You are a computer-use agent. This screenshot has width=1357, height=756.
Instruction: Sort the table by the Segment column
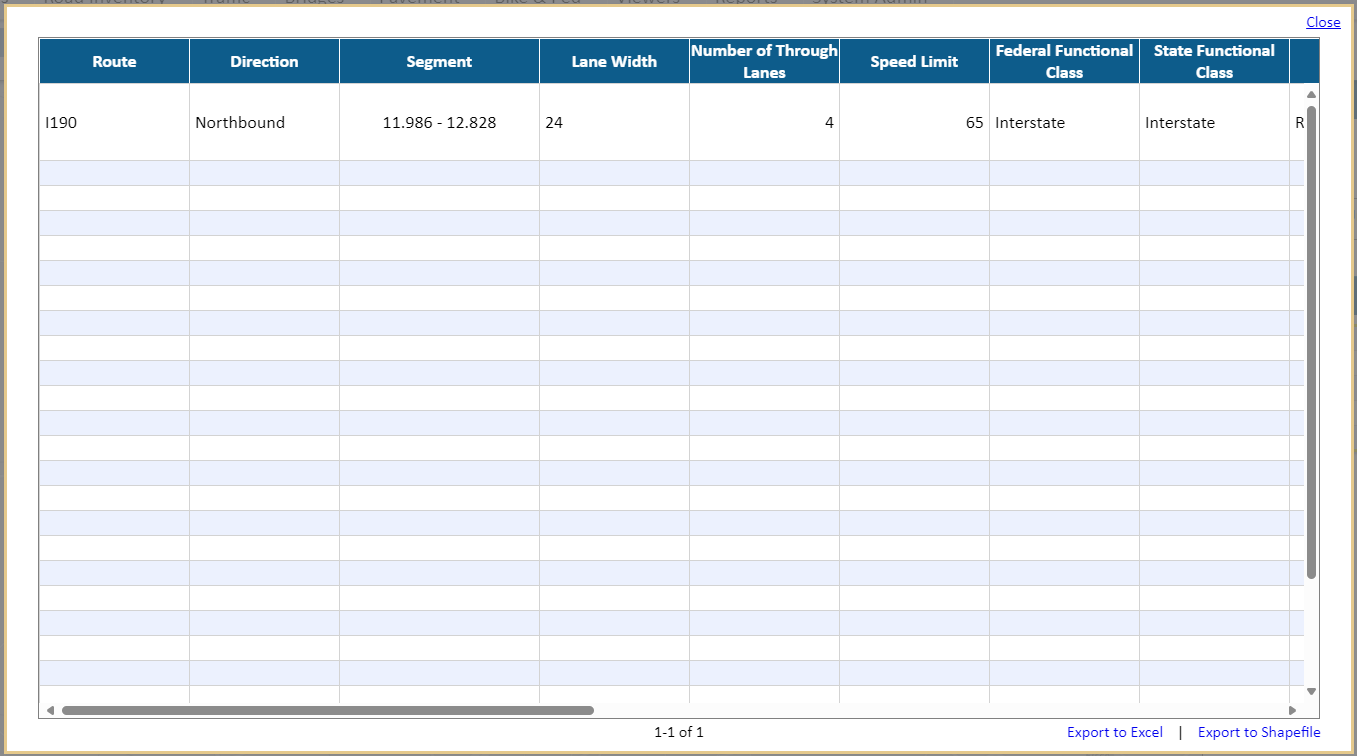(439, 61)
